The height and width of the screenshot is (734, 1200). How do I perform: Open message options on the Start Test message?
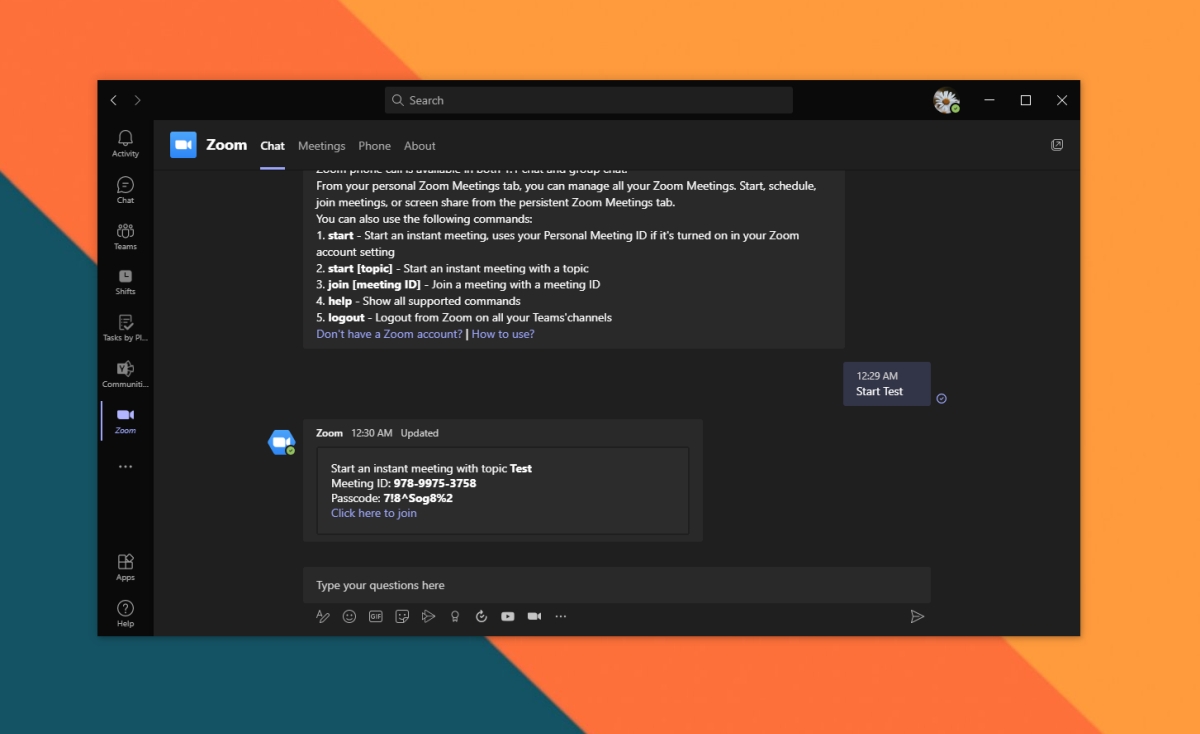[x=940, y=398]
